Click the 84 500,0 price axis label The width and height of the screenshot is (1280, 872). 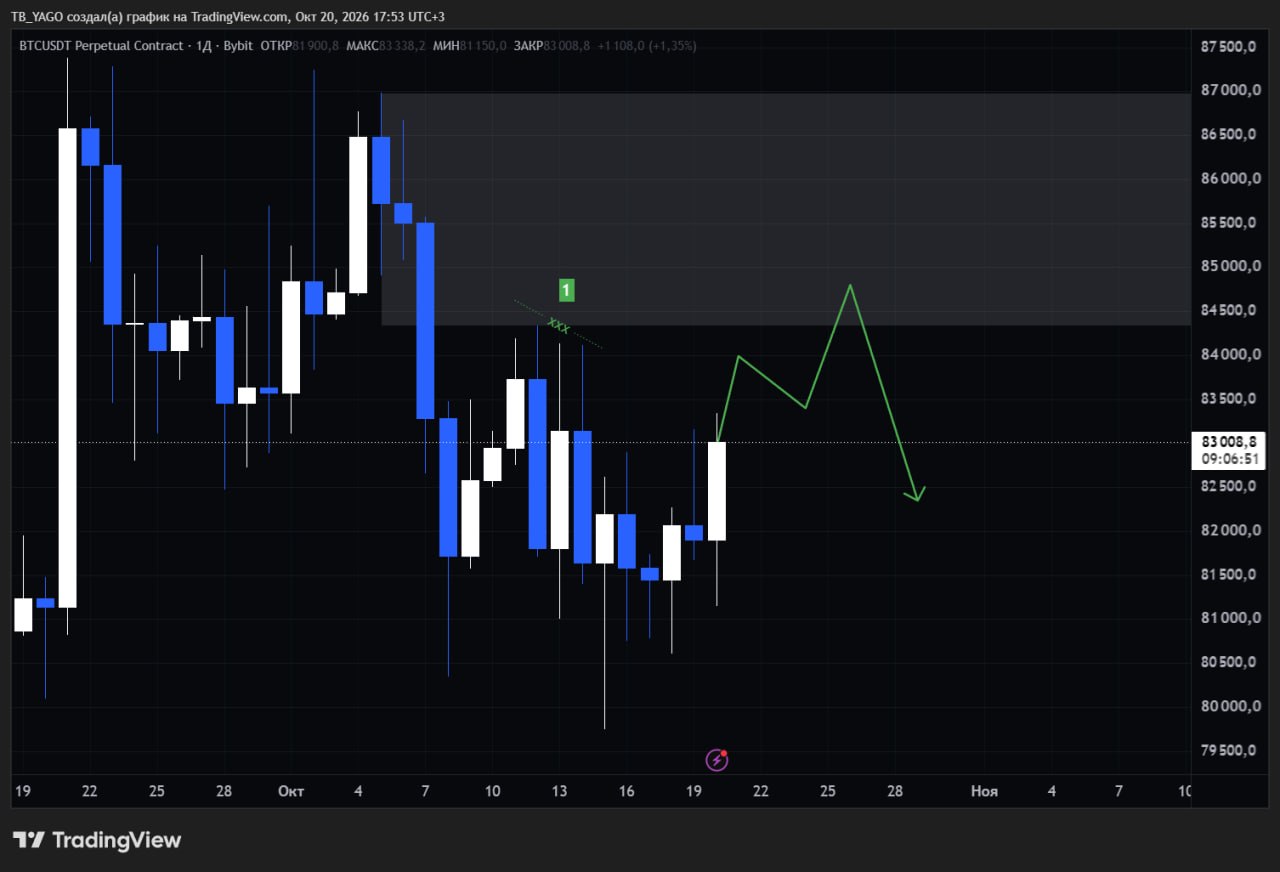click(1228, 311)
